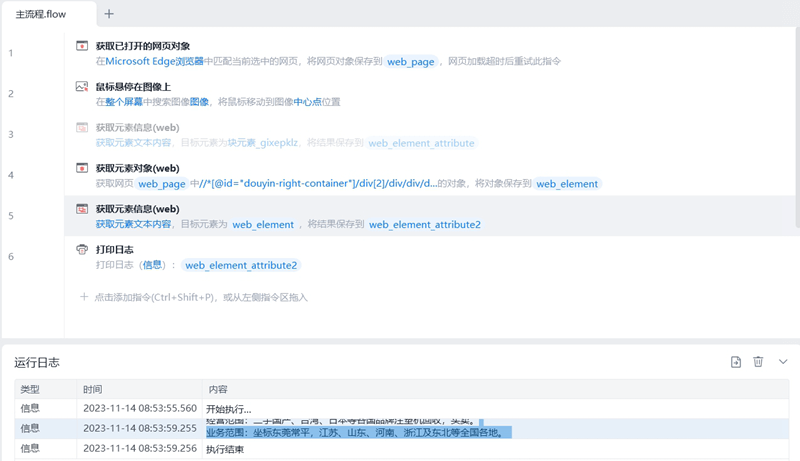Click the 块元素_gixepklz target in step 3
Viewport: 800px width, 461px height.
263,143
